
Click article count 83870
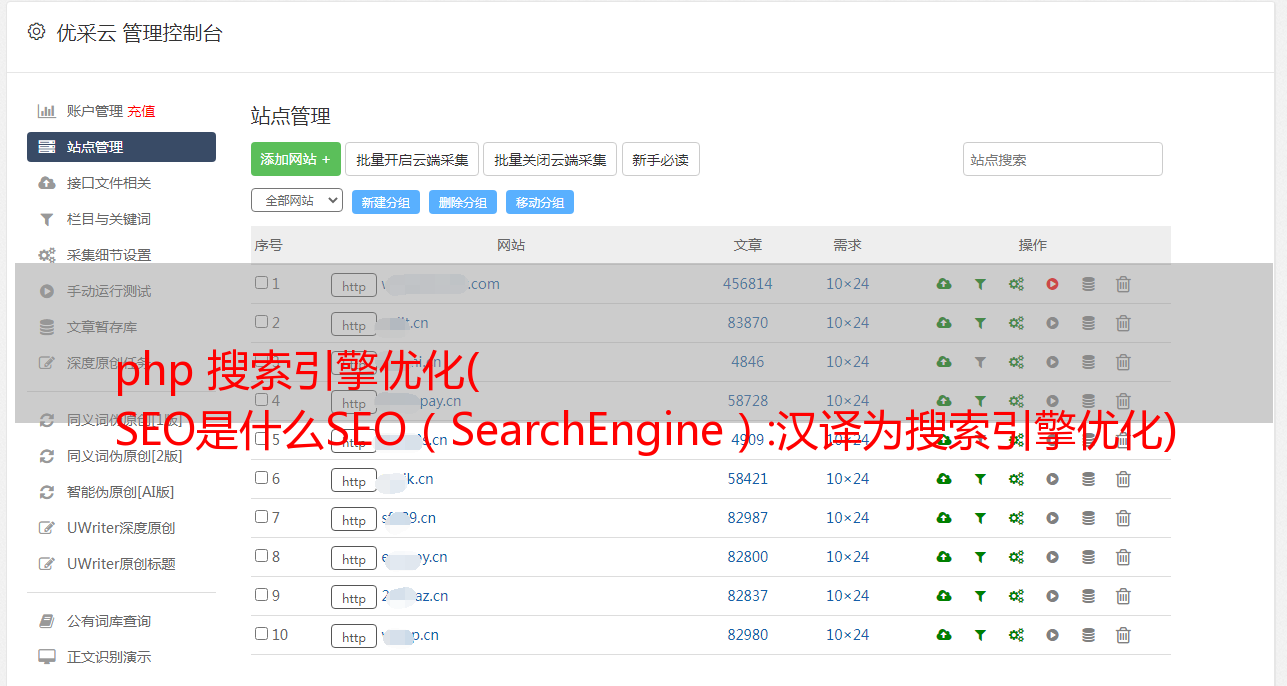pos(748,323)
